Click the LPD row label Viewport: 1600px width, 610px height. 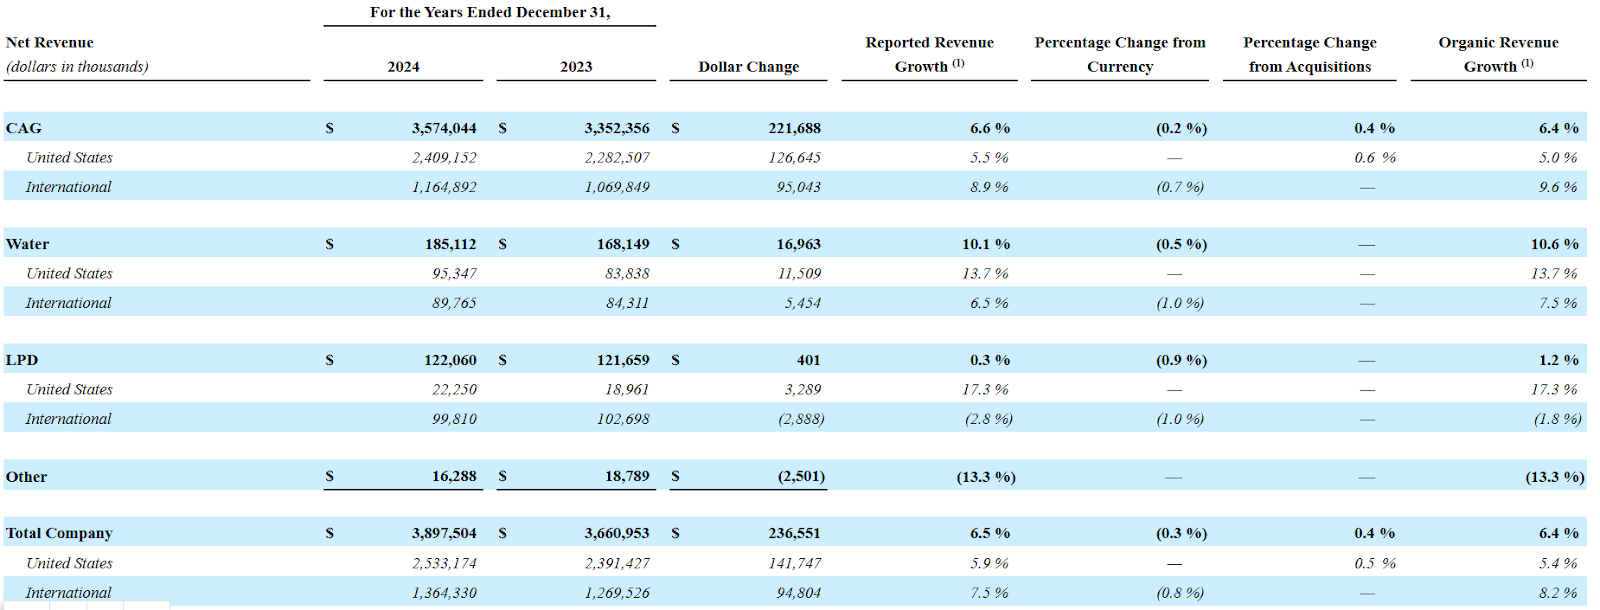click(x=22, y=360)
